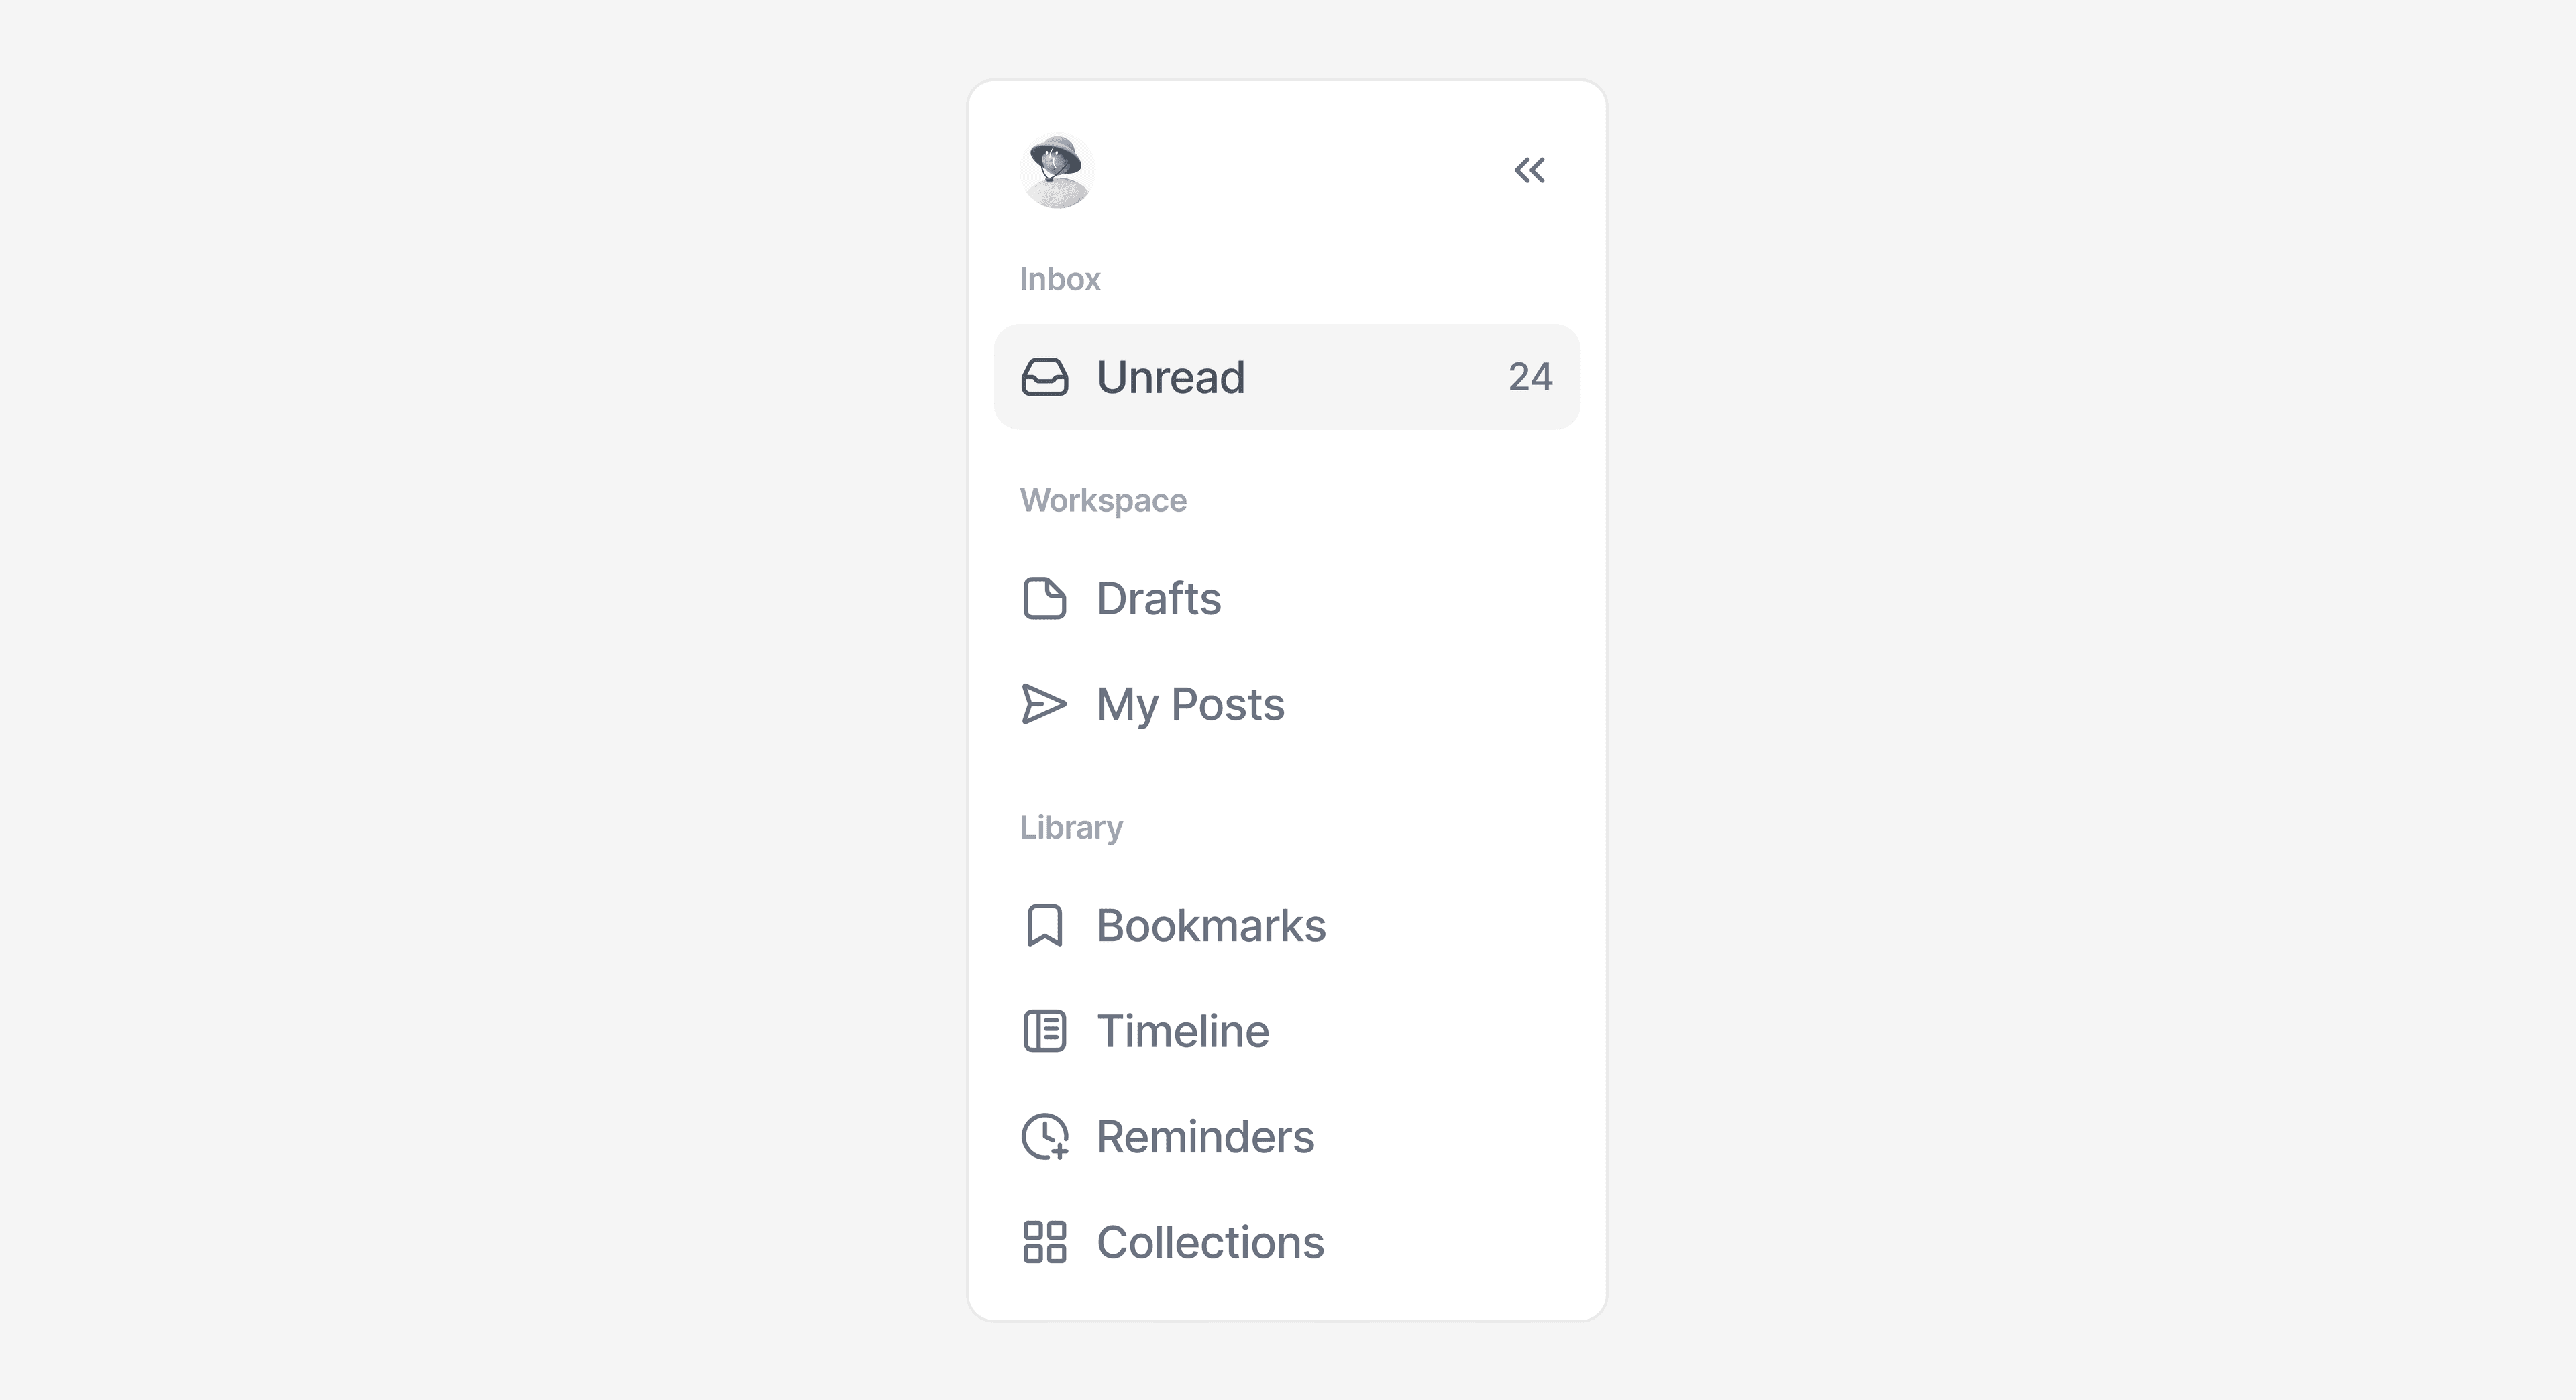The width and height of the screenshot is (2576, 1400).
Task: Open the Unread messages list
Action: pos(1170,377)
